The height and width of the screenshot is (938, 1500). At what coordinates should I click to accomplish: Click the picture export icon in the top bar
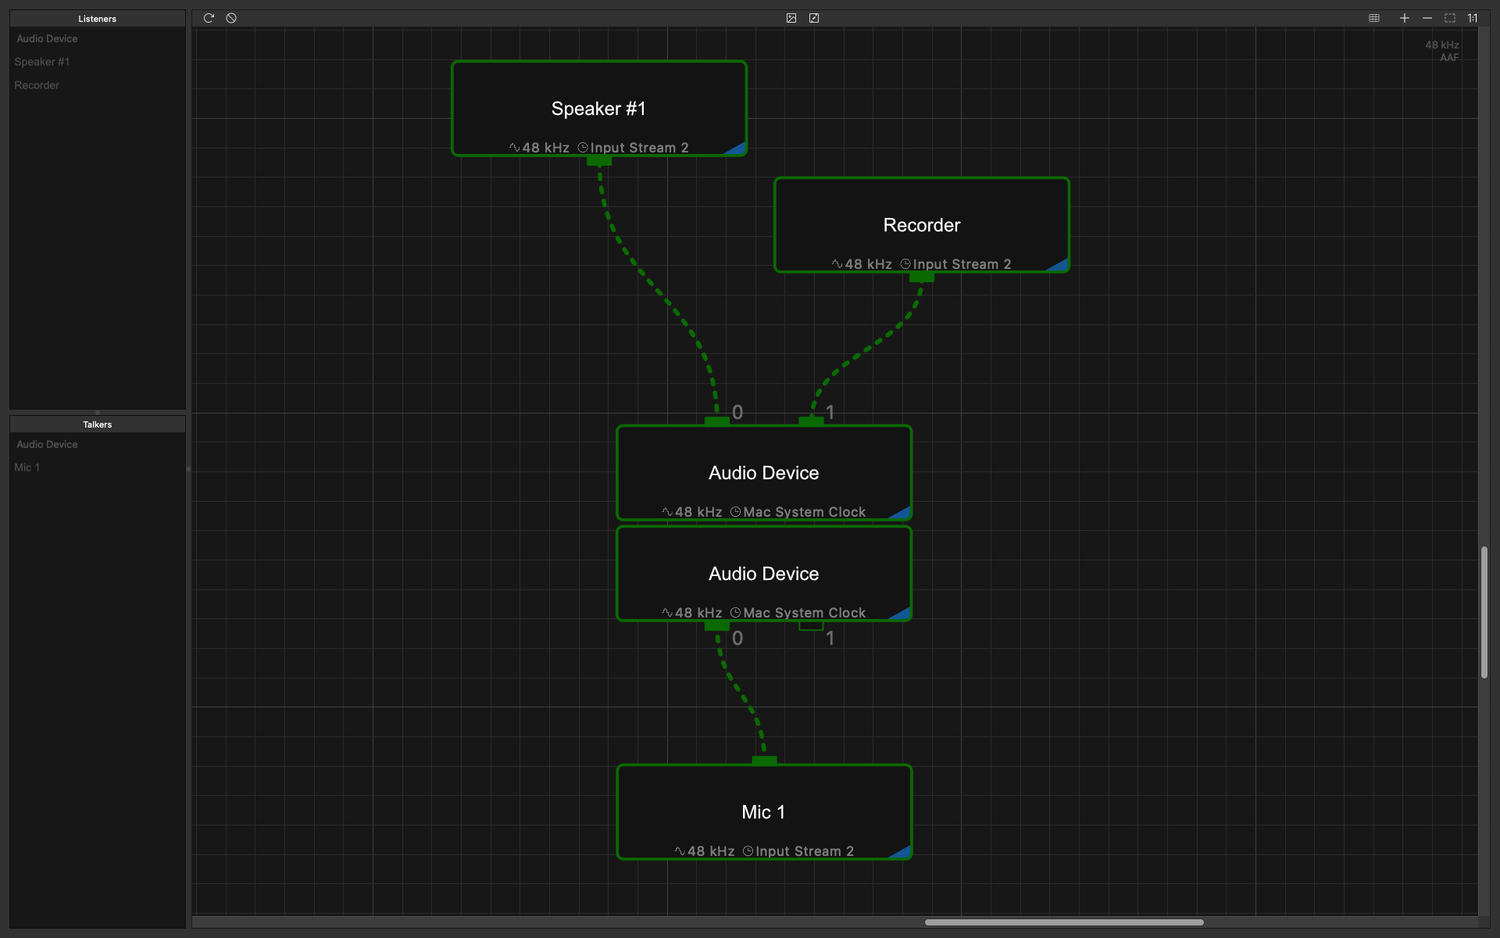pos(791,18)
